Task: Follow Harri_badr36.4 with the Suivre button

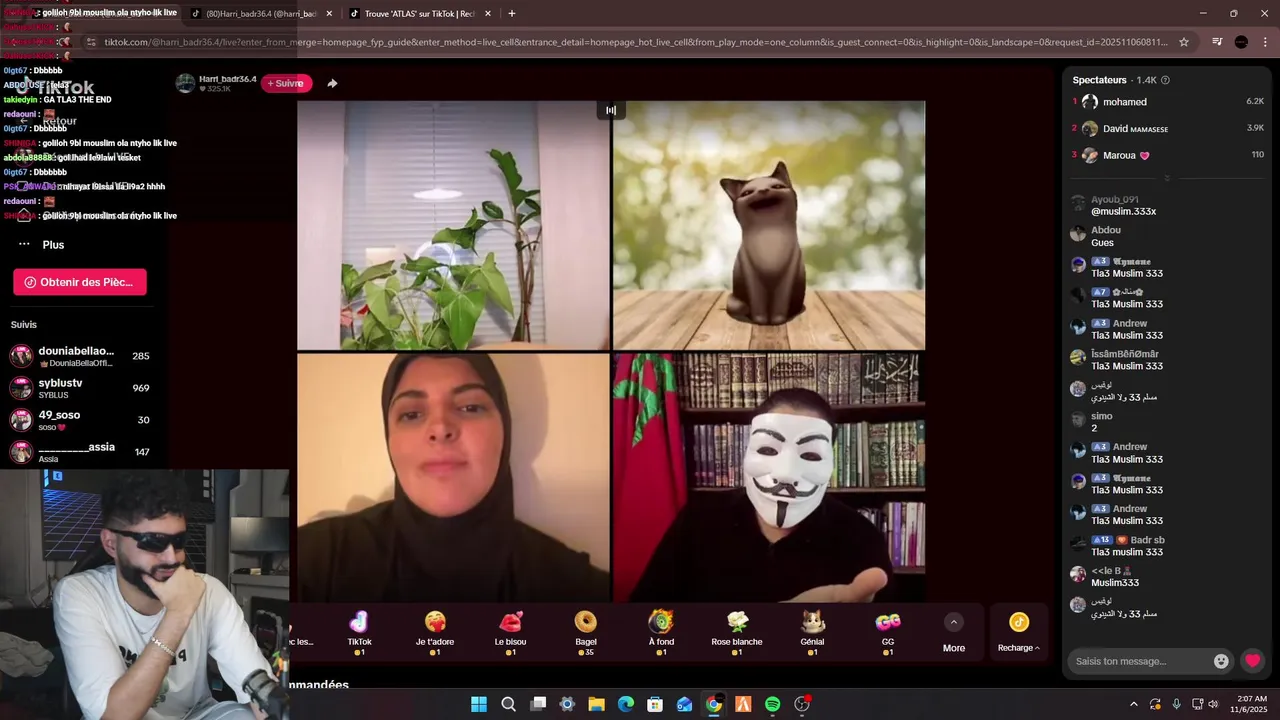Action: pyautogui.click(x=287, y=83)
